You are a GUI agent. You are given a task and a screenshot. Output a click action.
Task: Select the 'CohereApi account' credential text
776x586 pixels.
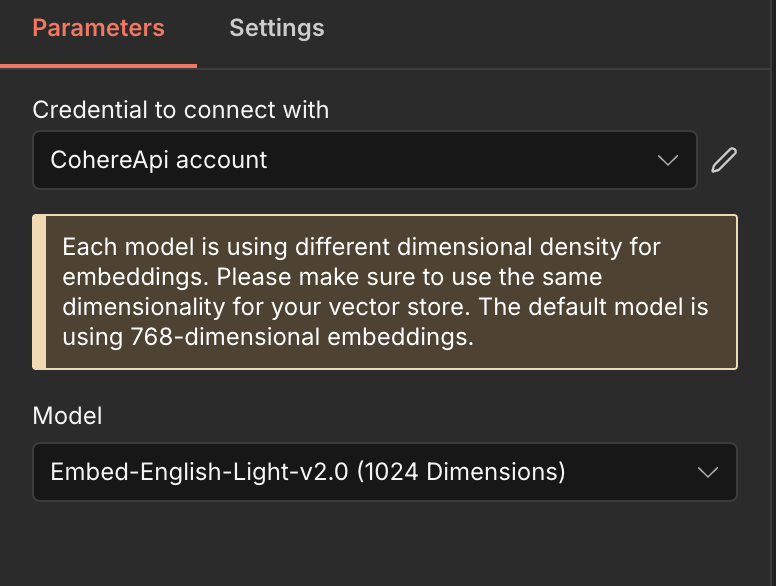(x=159, y=160)
